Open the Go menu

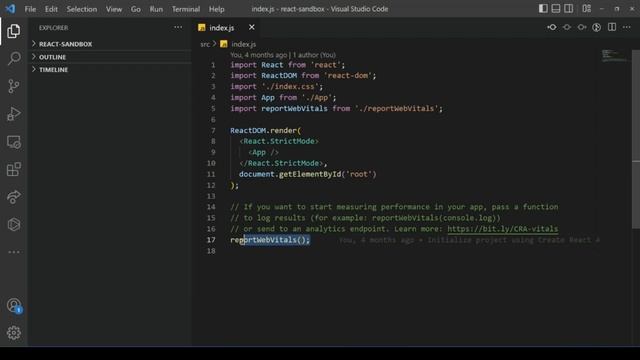[136, 9]
